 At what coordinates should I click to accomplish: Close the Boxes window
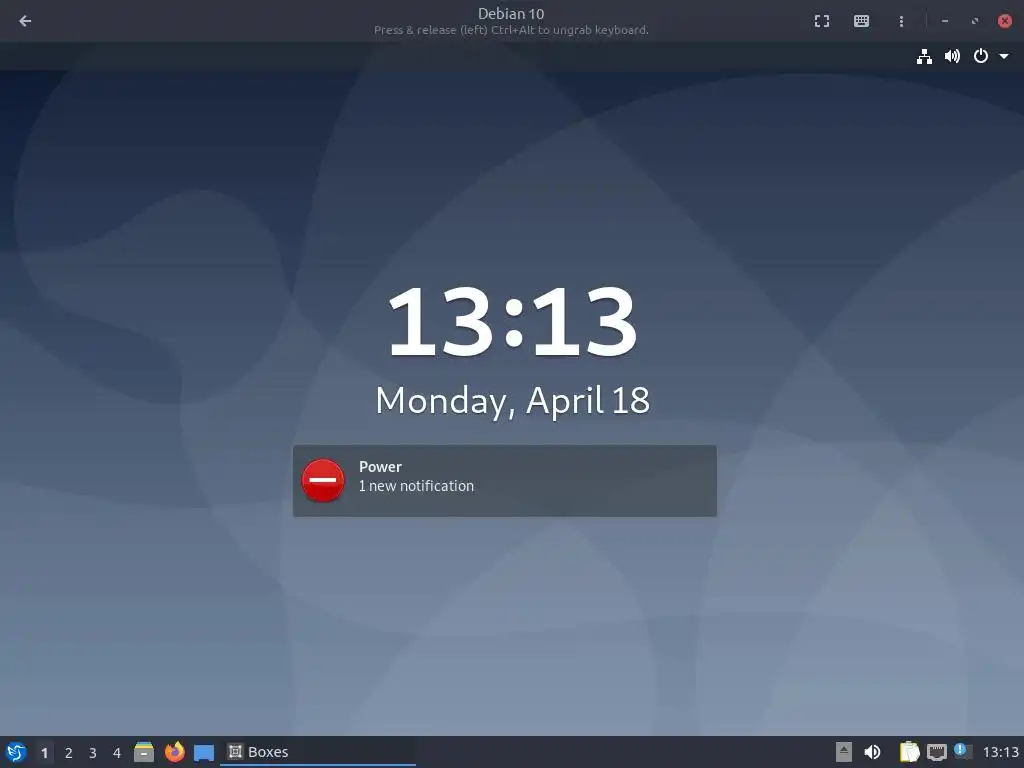tap(1005, 21)
